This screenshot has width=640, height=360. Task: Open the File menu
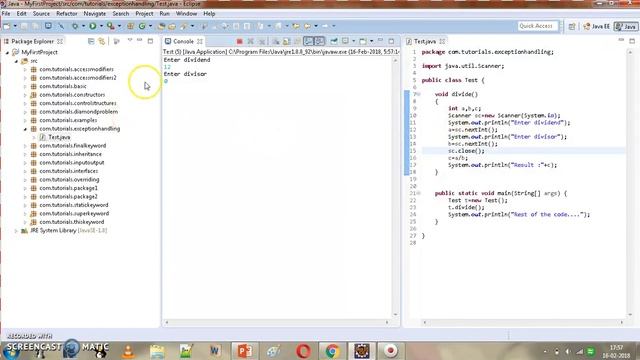6,13
